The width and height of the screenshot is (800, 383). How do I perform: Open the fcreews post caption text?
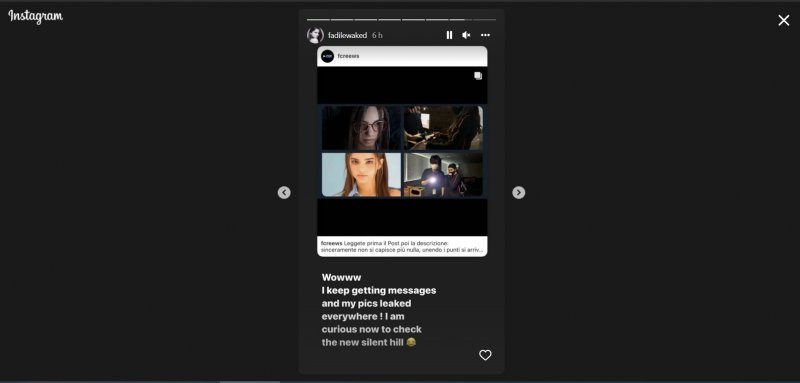click(402, 246)
